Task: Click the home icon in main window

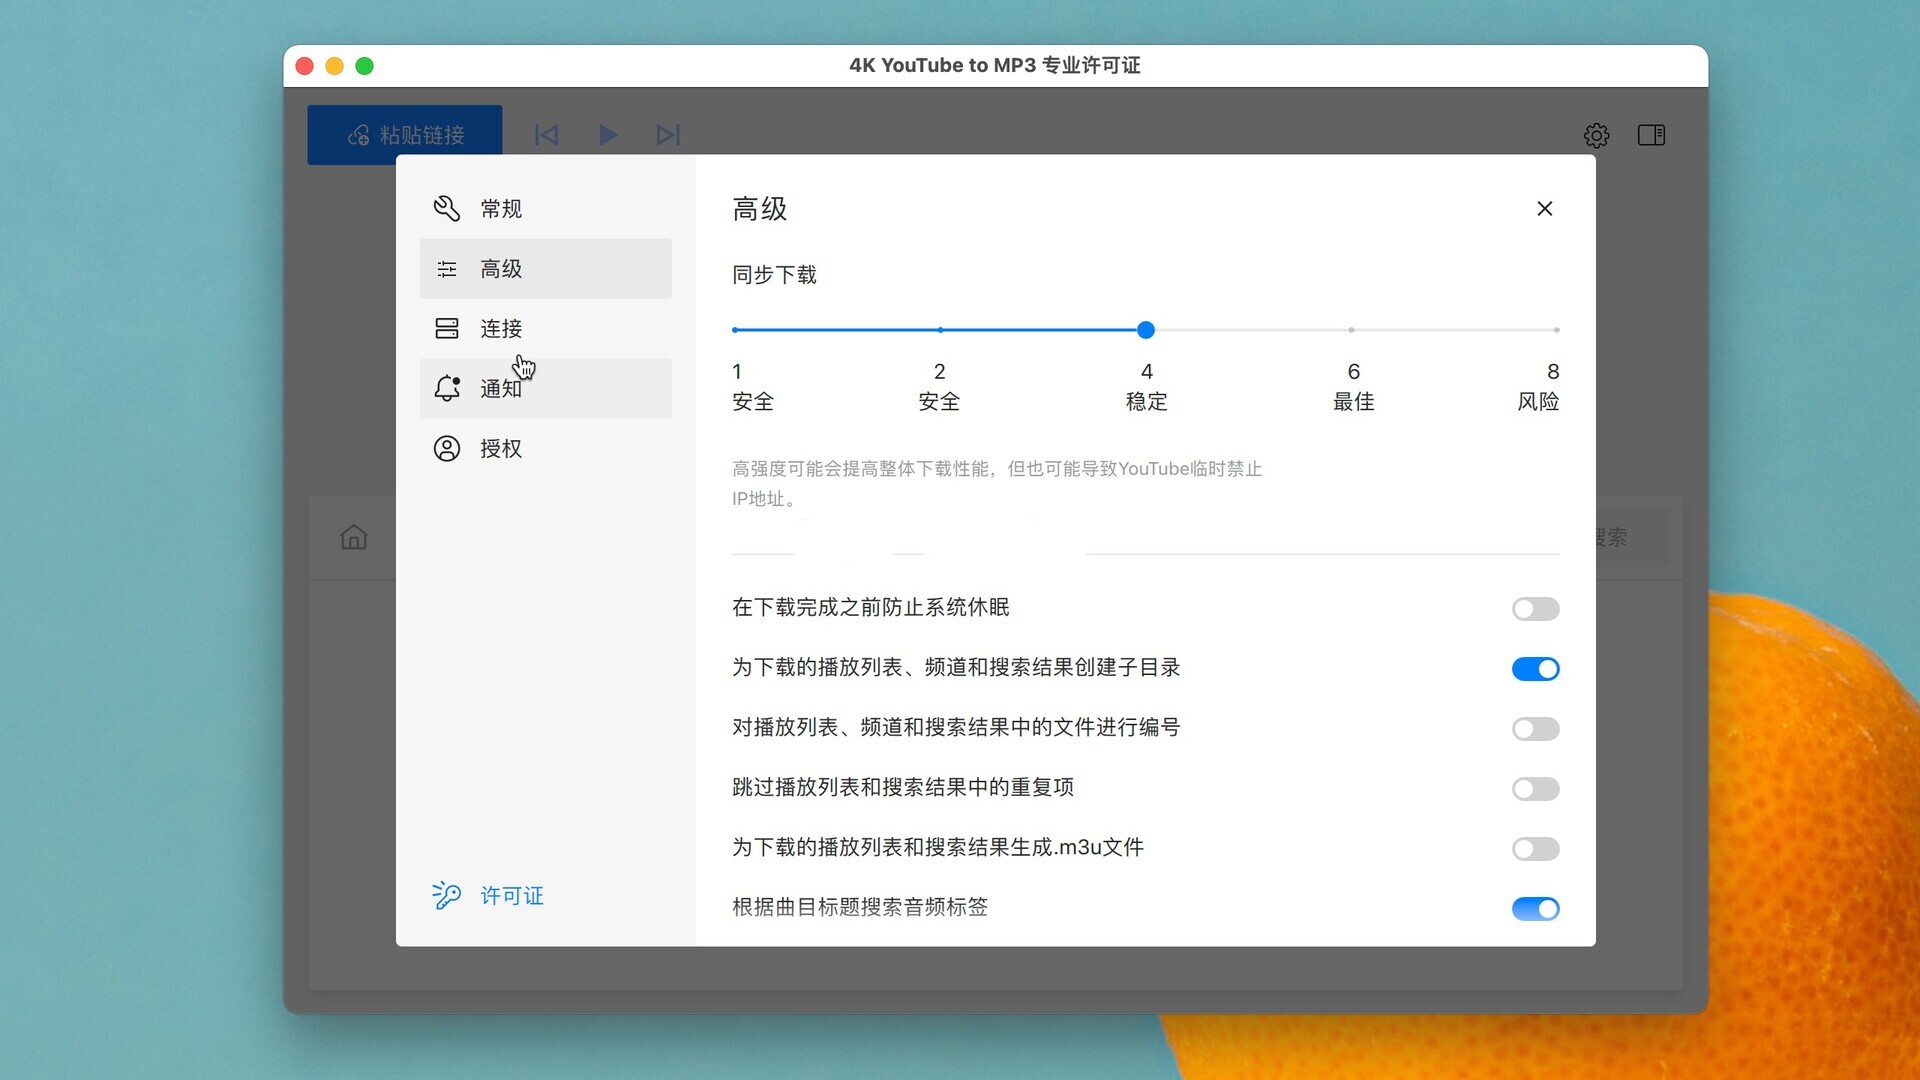Action: pos(354,537)
